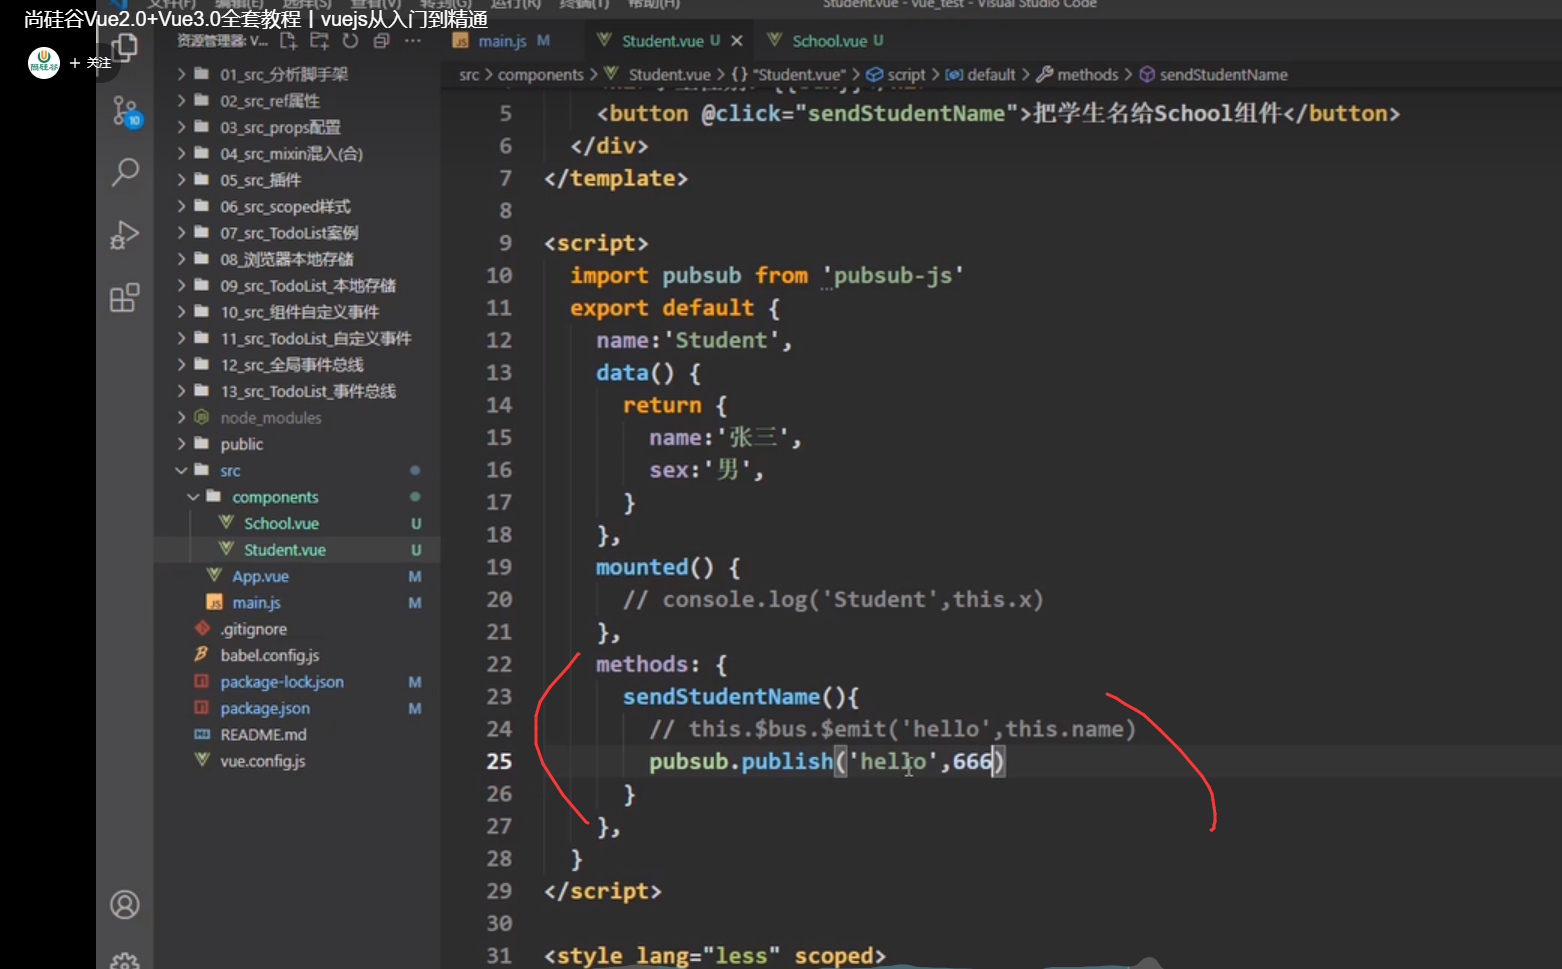Open the Search view
Viewport: 1562px width, 969px height.
(x=125, y=172)
